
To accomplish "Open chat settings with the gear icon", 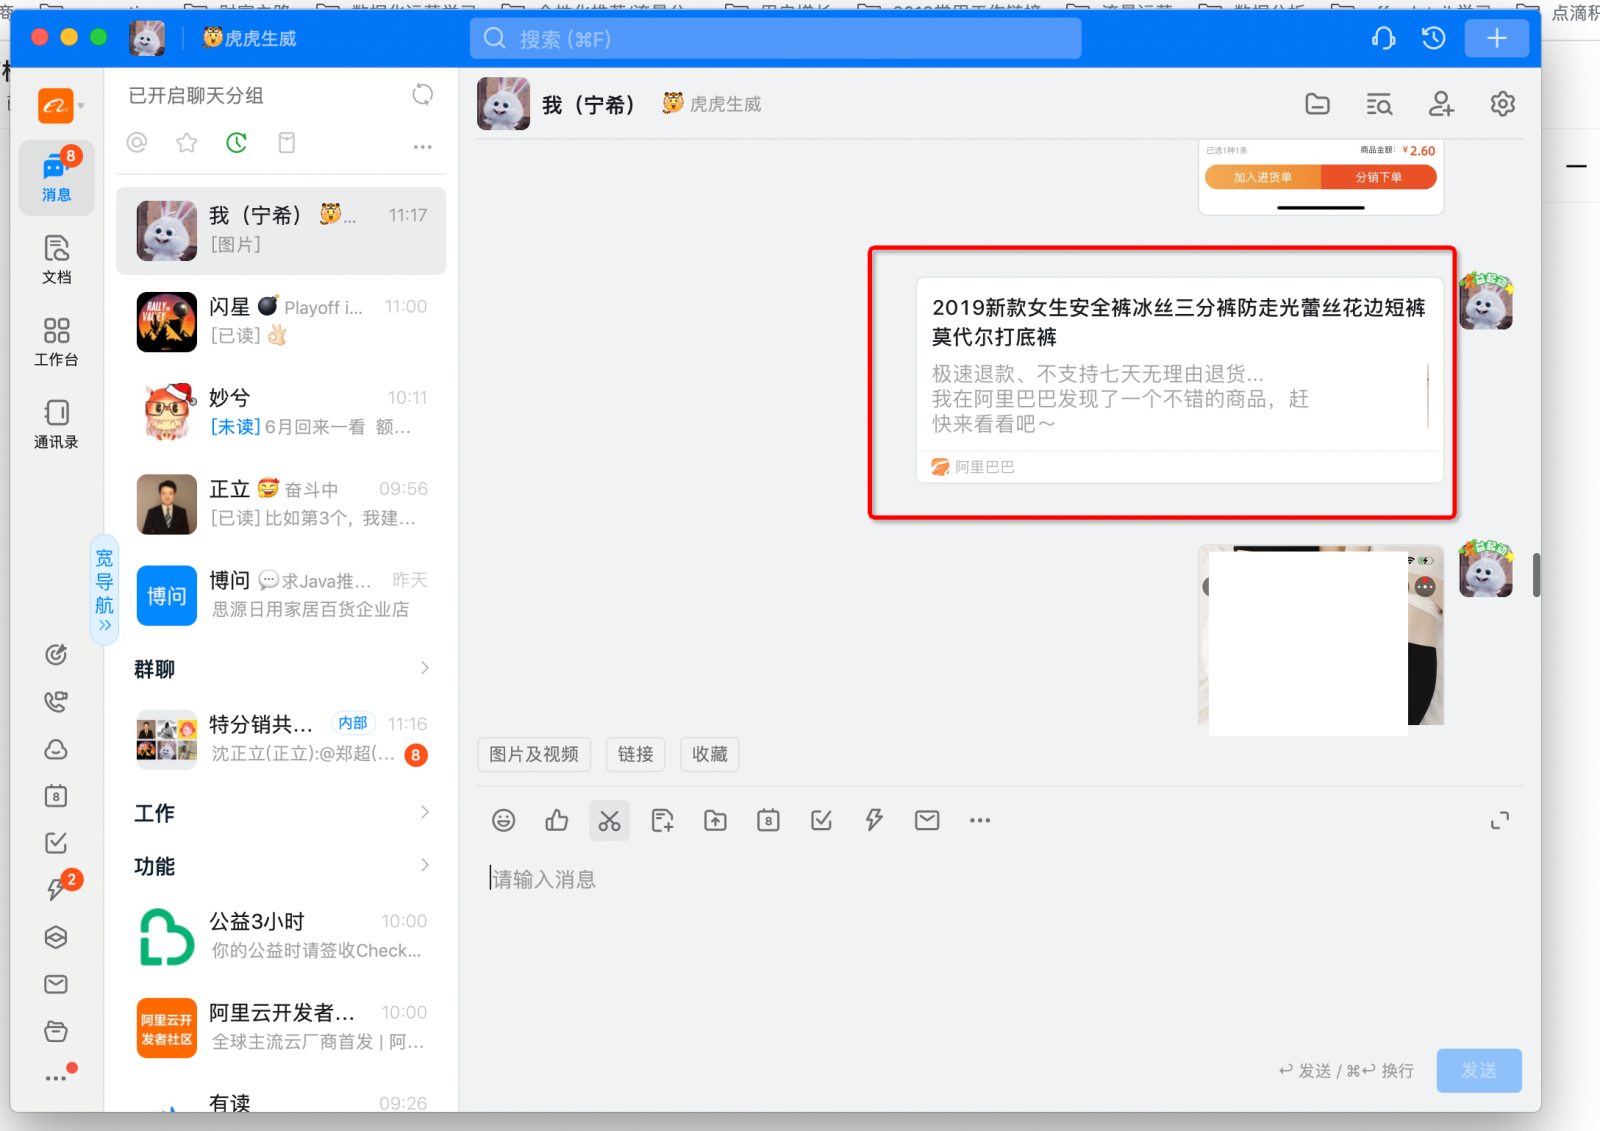I will click(x=1502, y=103).
